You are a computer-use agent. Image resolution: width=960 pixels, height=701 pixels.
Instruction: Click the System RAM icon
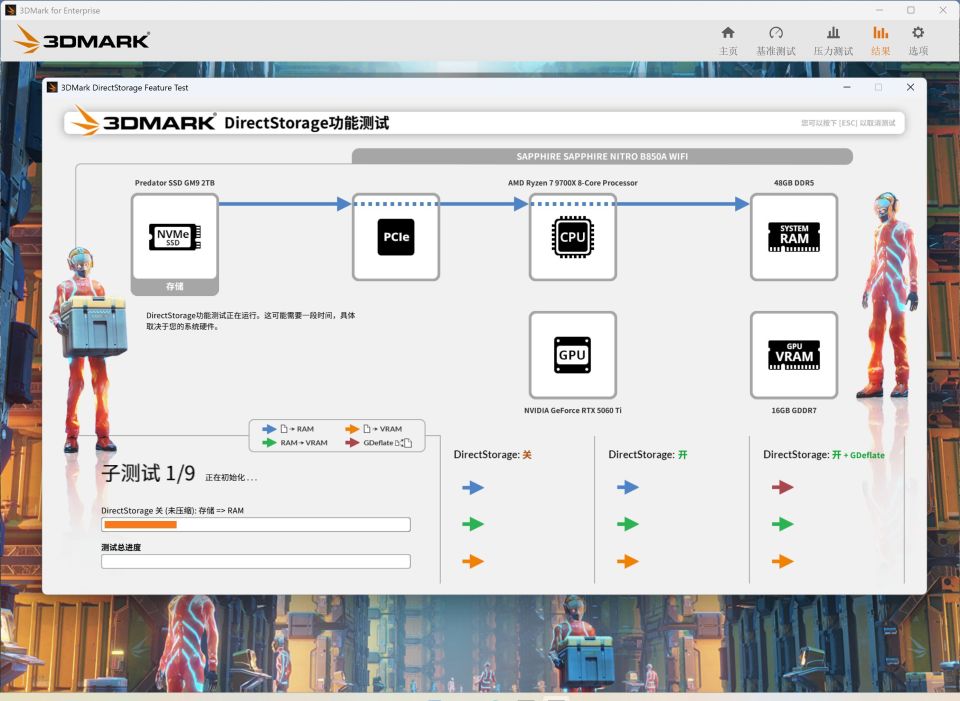tap(794, 237)
